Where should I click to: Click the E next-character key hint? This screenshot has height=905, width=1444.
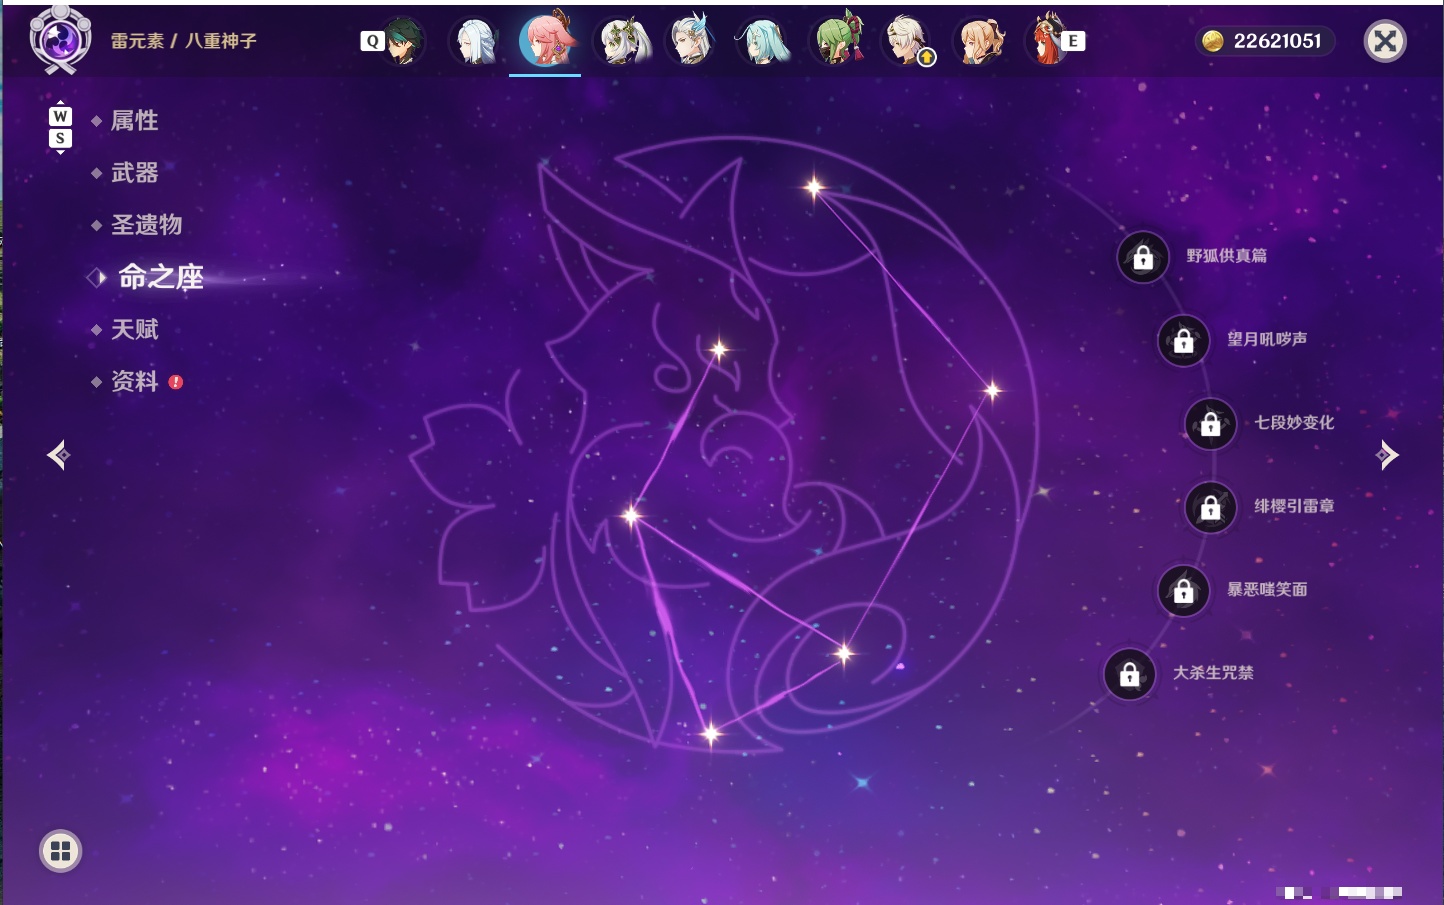1074,41
